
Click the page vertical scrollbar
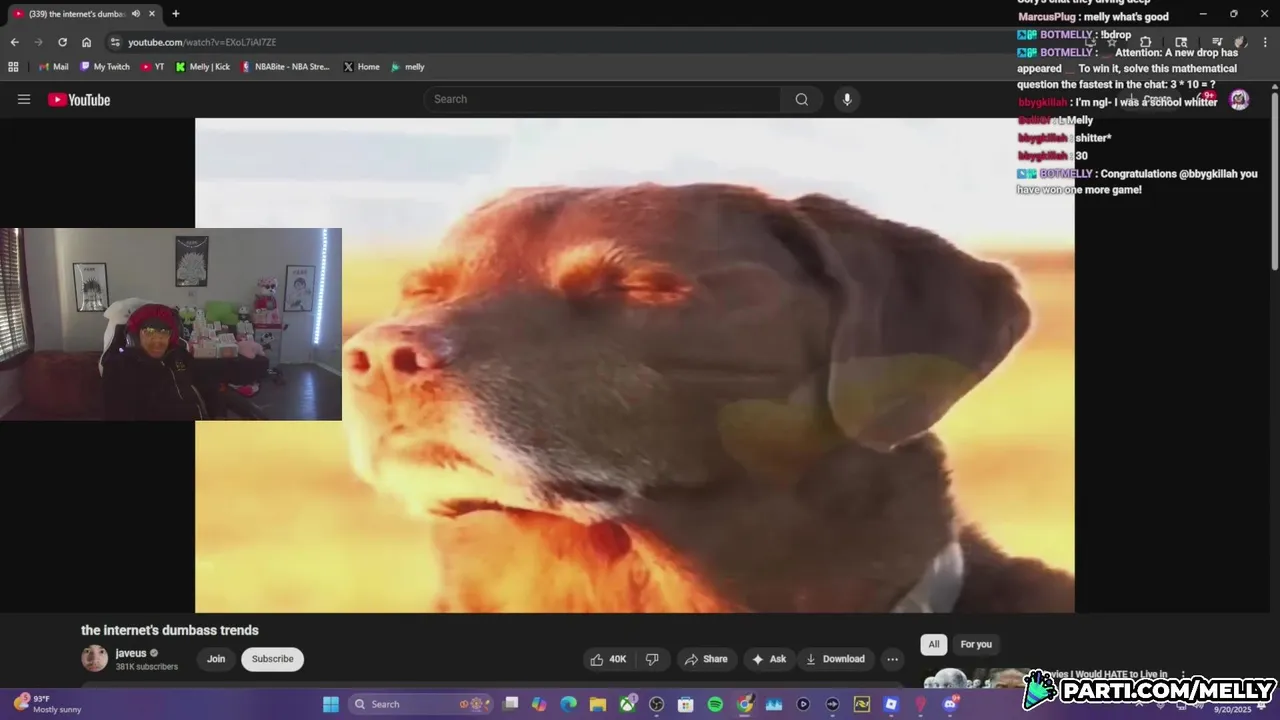(x=1275, y=180)
